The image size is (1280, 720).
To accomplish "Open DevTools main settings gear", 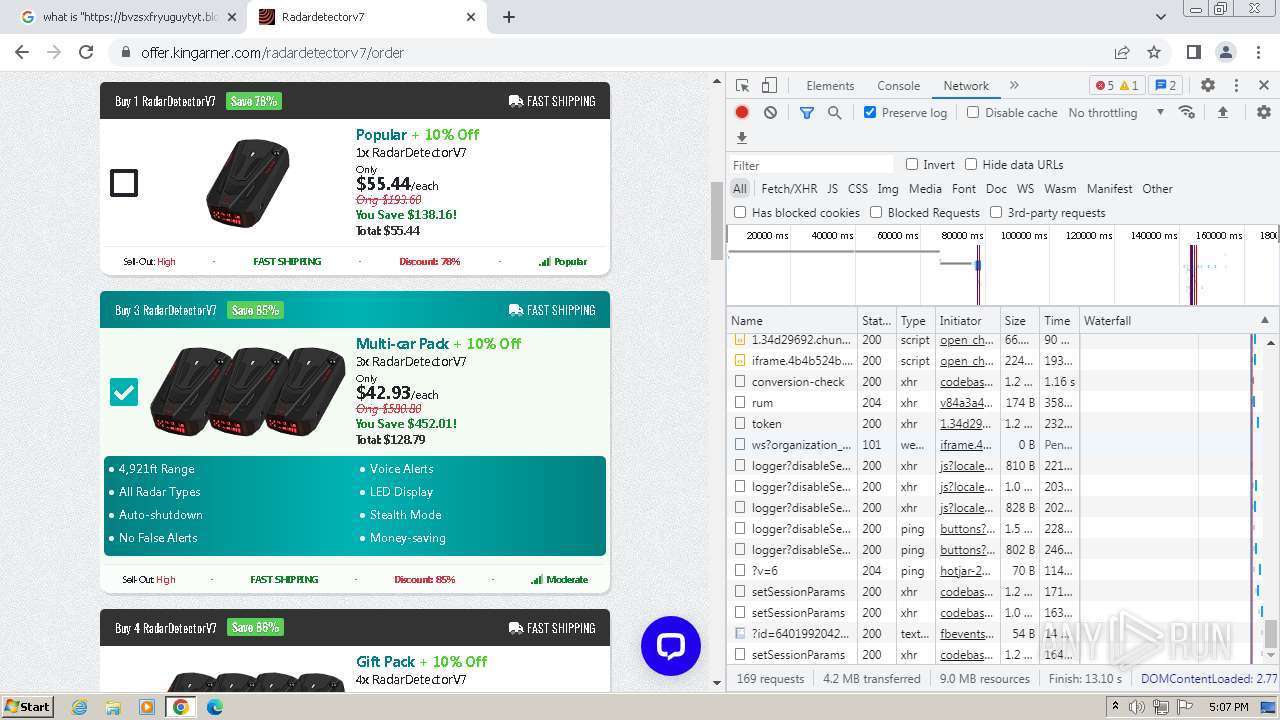I will (1208, 86).
